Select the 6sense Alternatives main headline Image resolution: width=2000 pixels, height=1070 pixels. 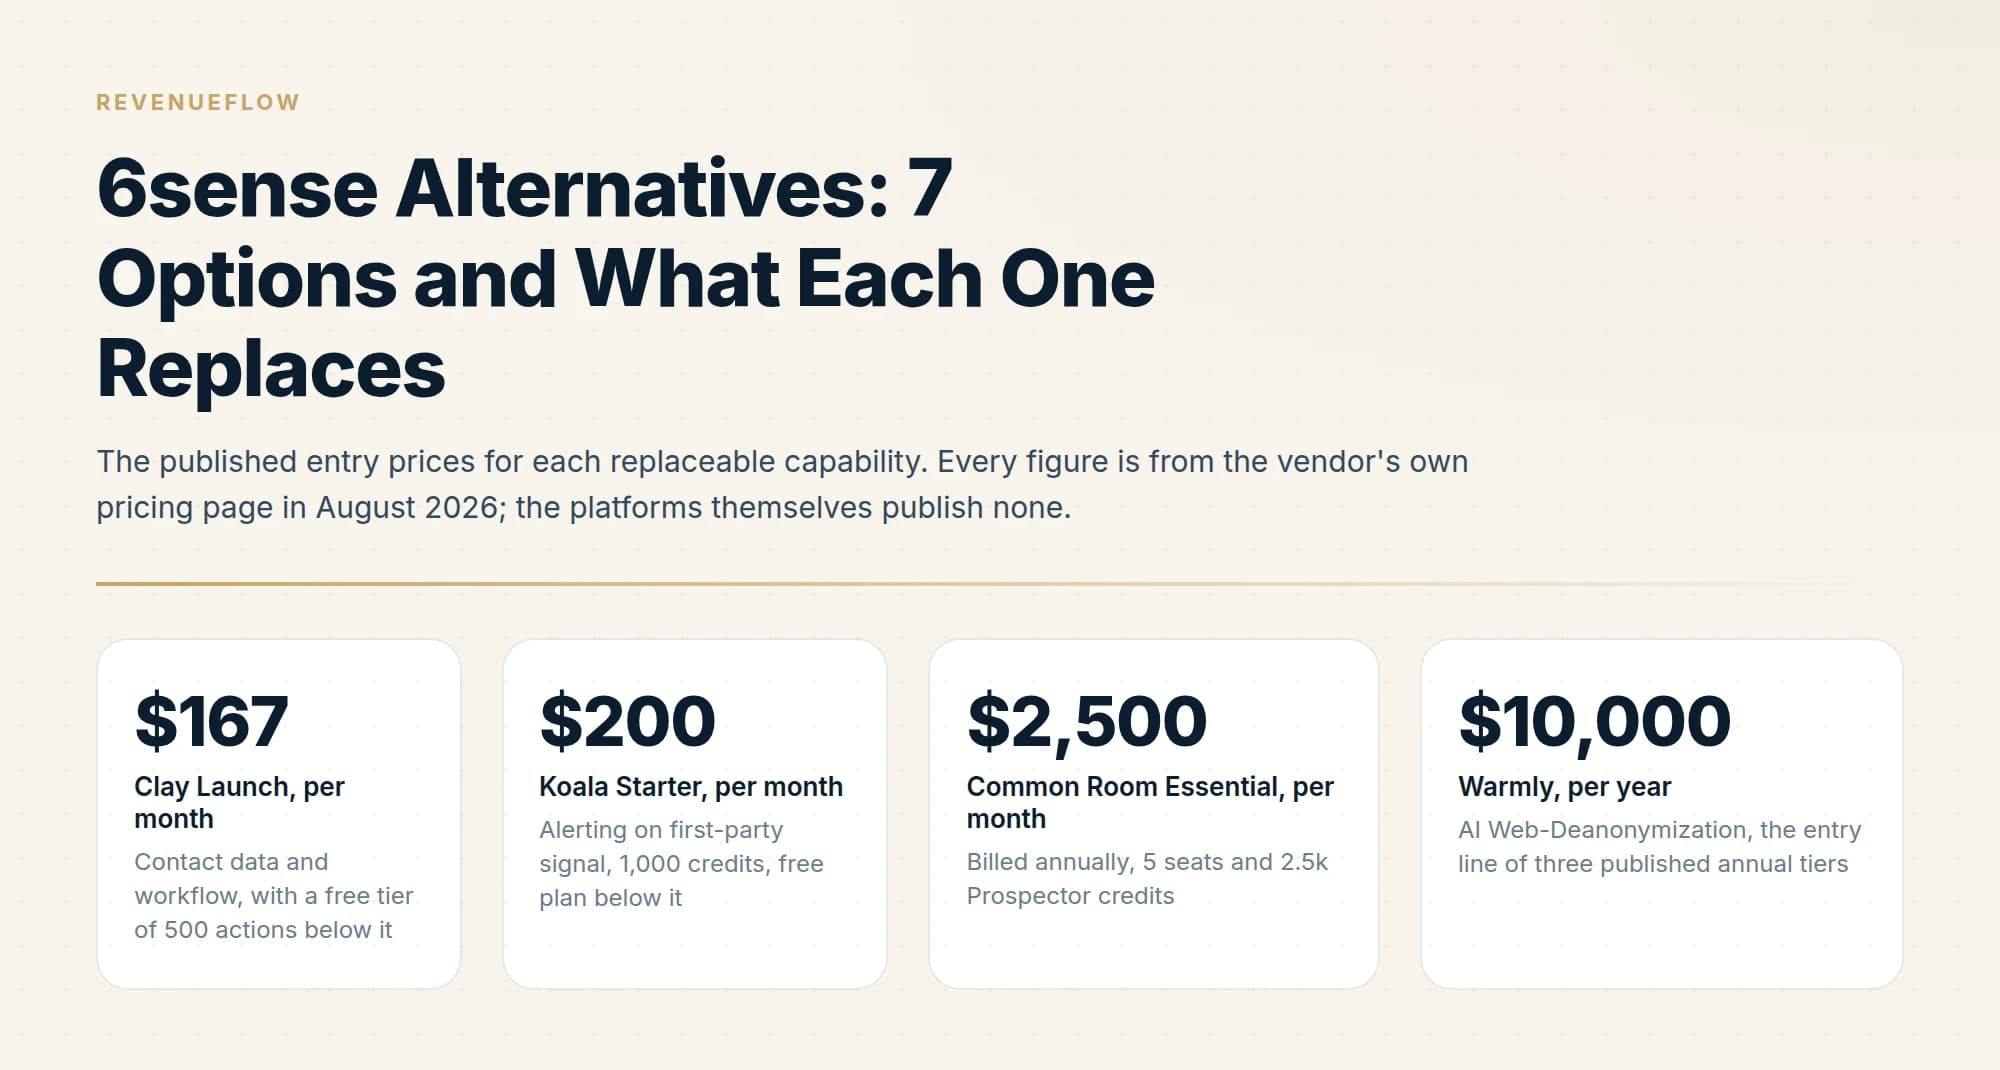point(626,278)
